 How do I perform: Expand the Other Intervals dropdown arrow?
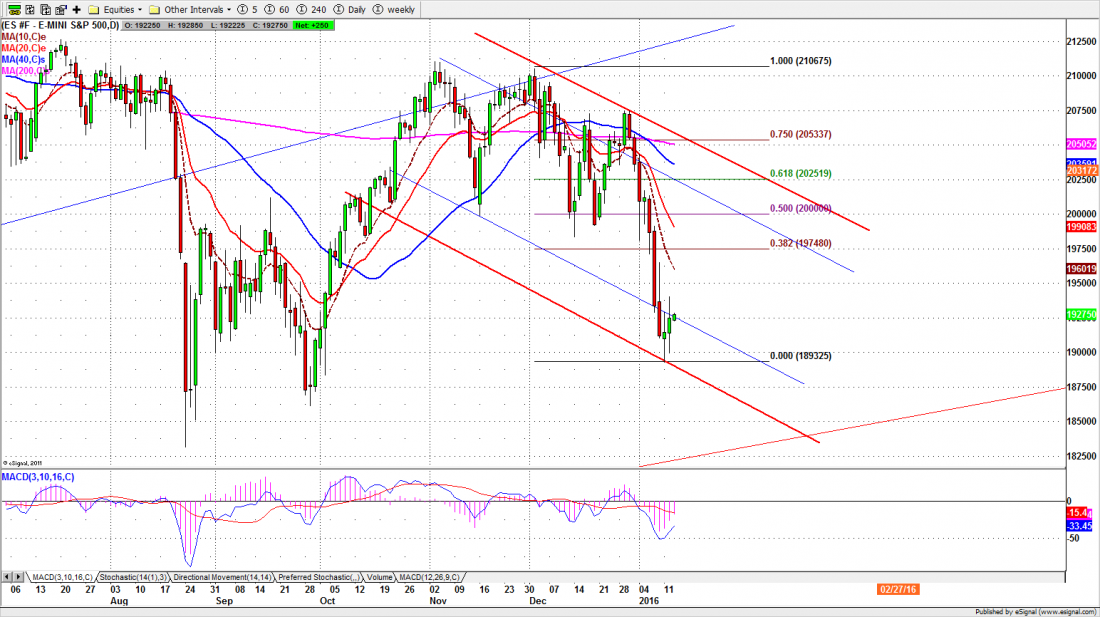(x=229, y=9)
